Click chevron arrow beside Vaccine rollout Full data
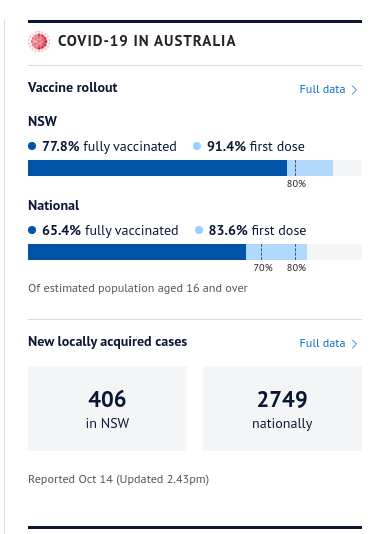This screenshot has height=534, width=386. [354, 90]
